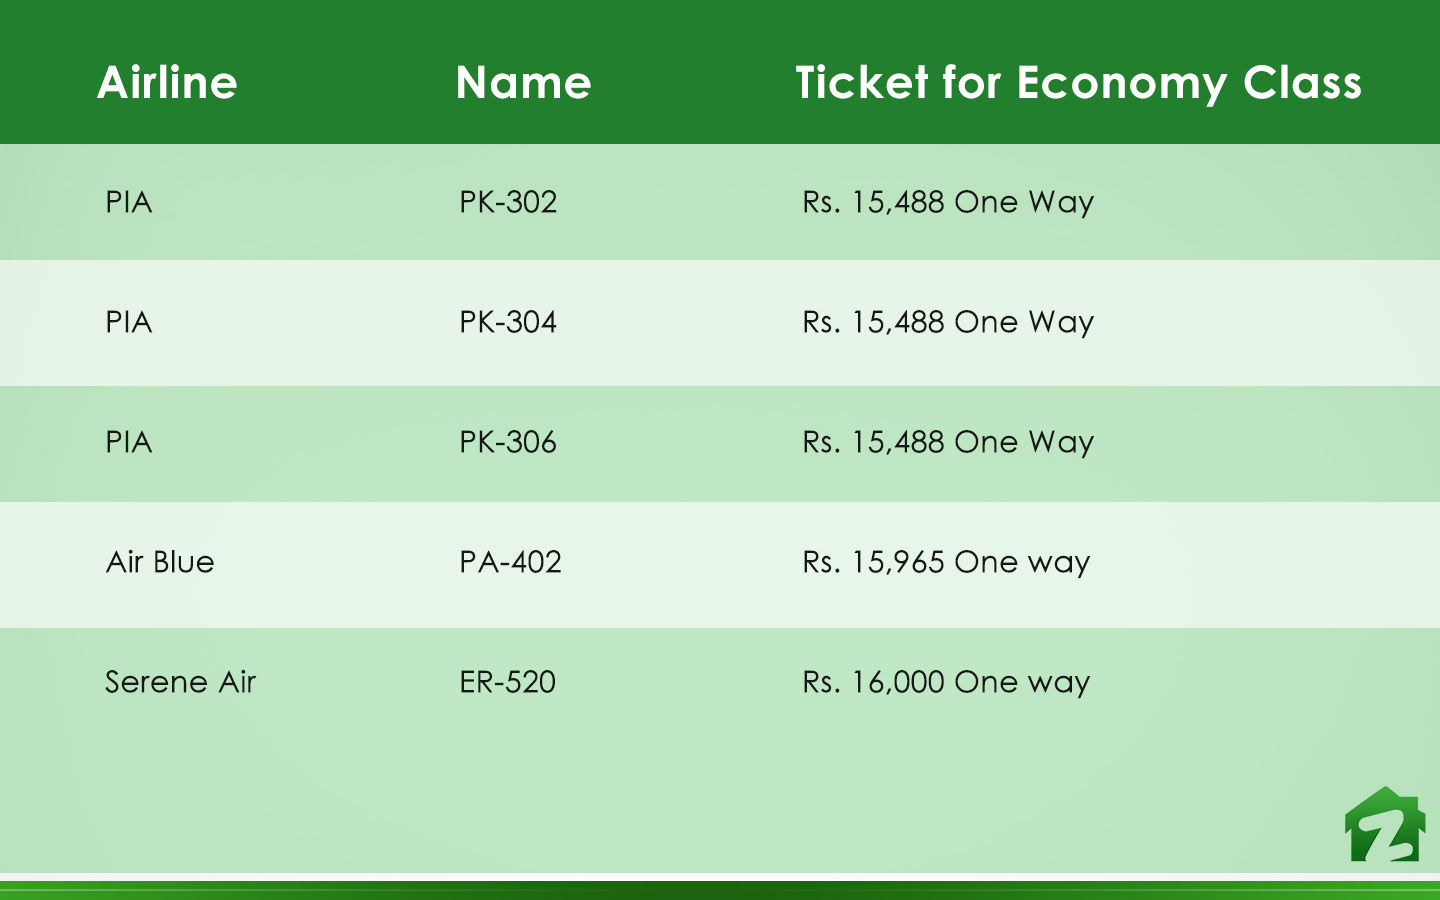Select the Ticket for Economy Class header

coord(1078,83)
